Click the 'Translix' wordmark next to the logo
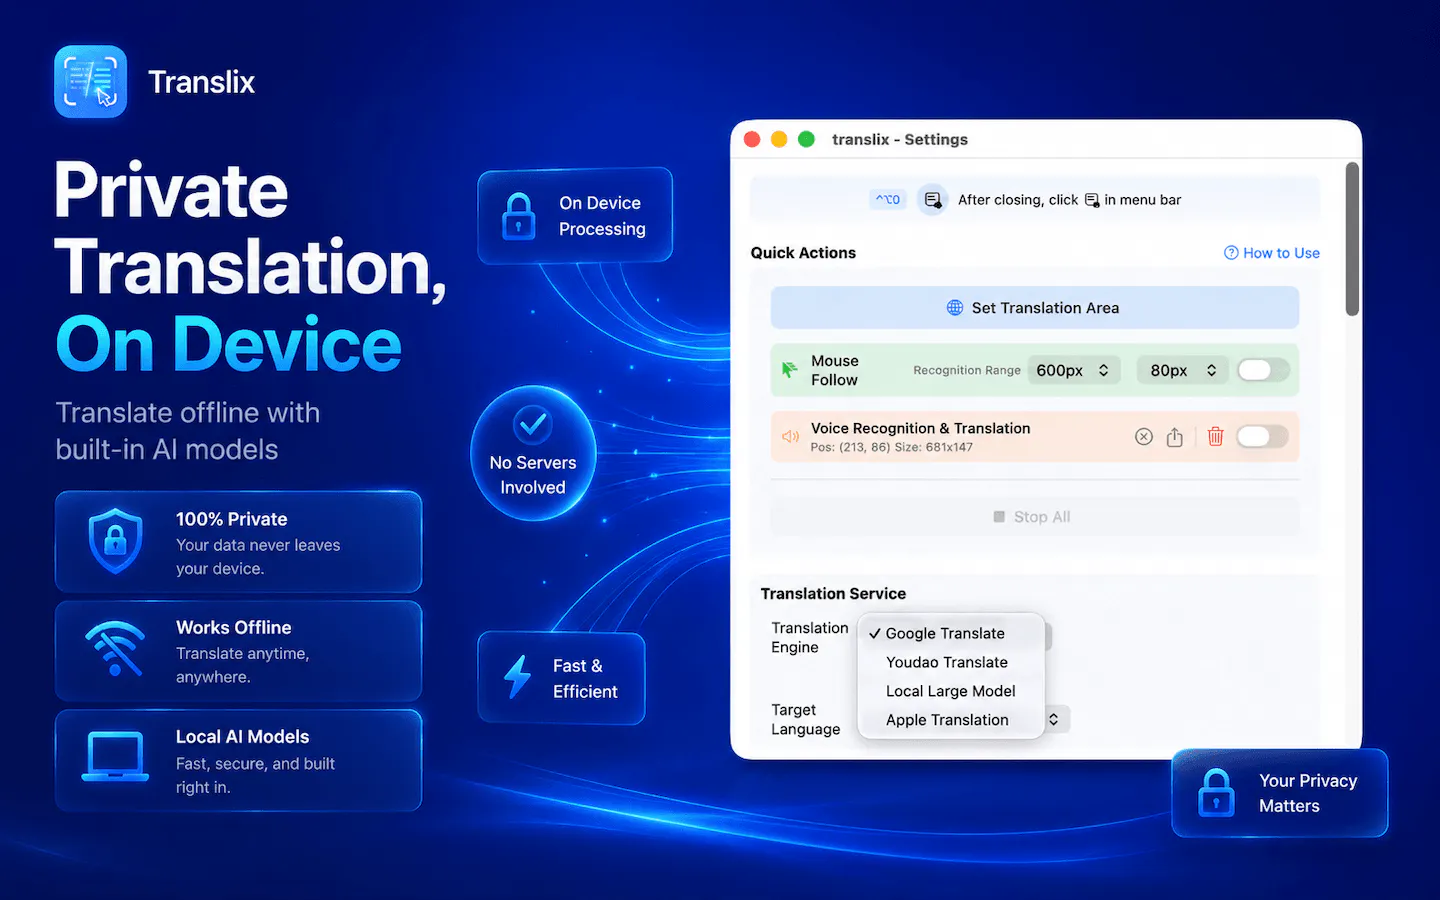 coord(201,82)
